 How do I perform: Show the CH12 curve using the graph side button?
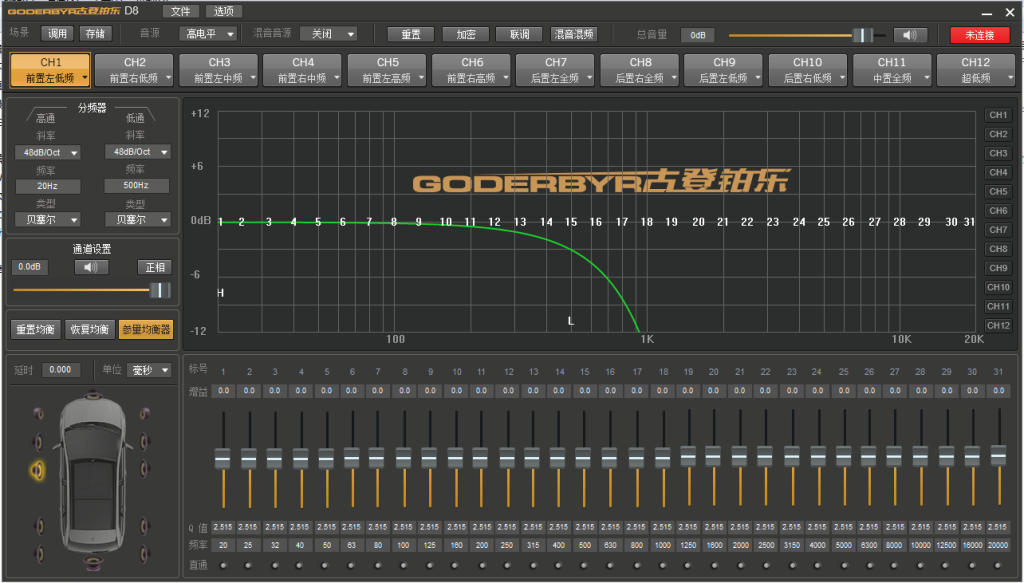[998, 325]
